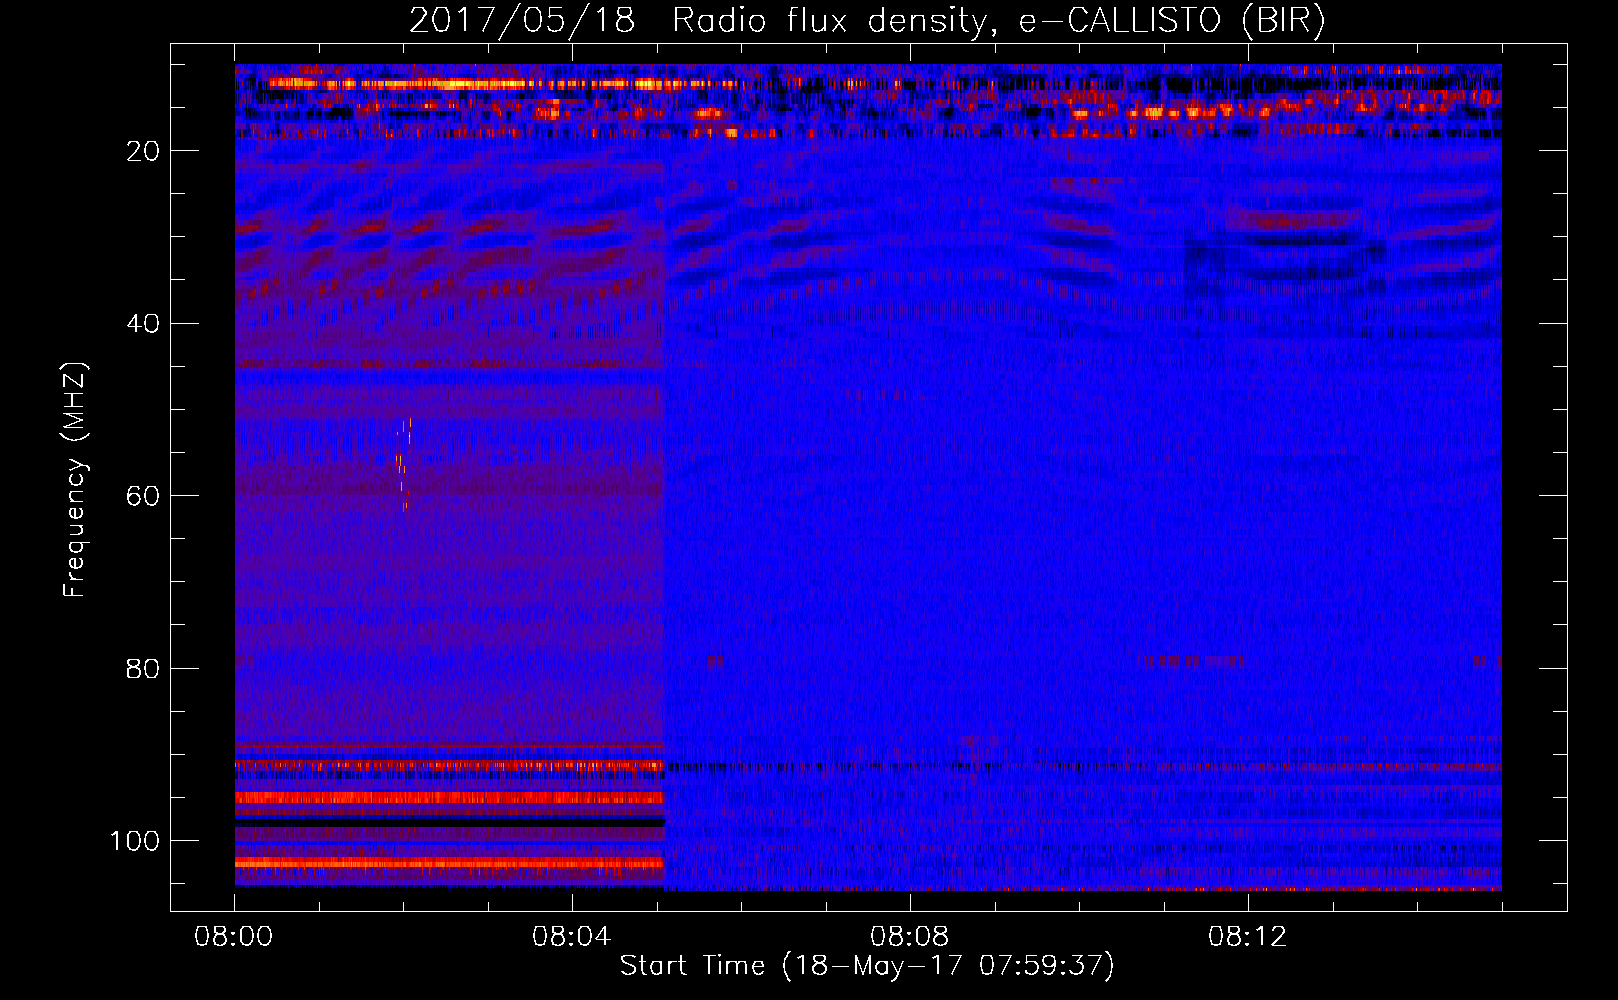The height and width of the screenshot is (1000, 1618).
Task: Click the "08:00" time tick label
Action: (x=234, y=937)
